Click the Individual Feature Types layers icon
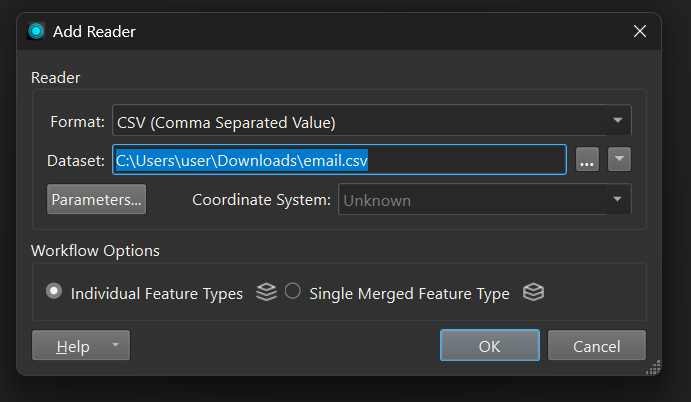The height and width of the screenshot is (402, 691). click(x=265, y=293)
